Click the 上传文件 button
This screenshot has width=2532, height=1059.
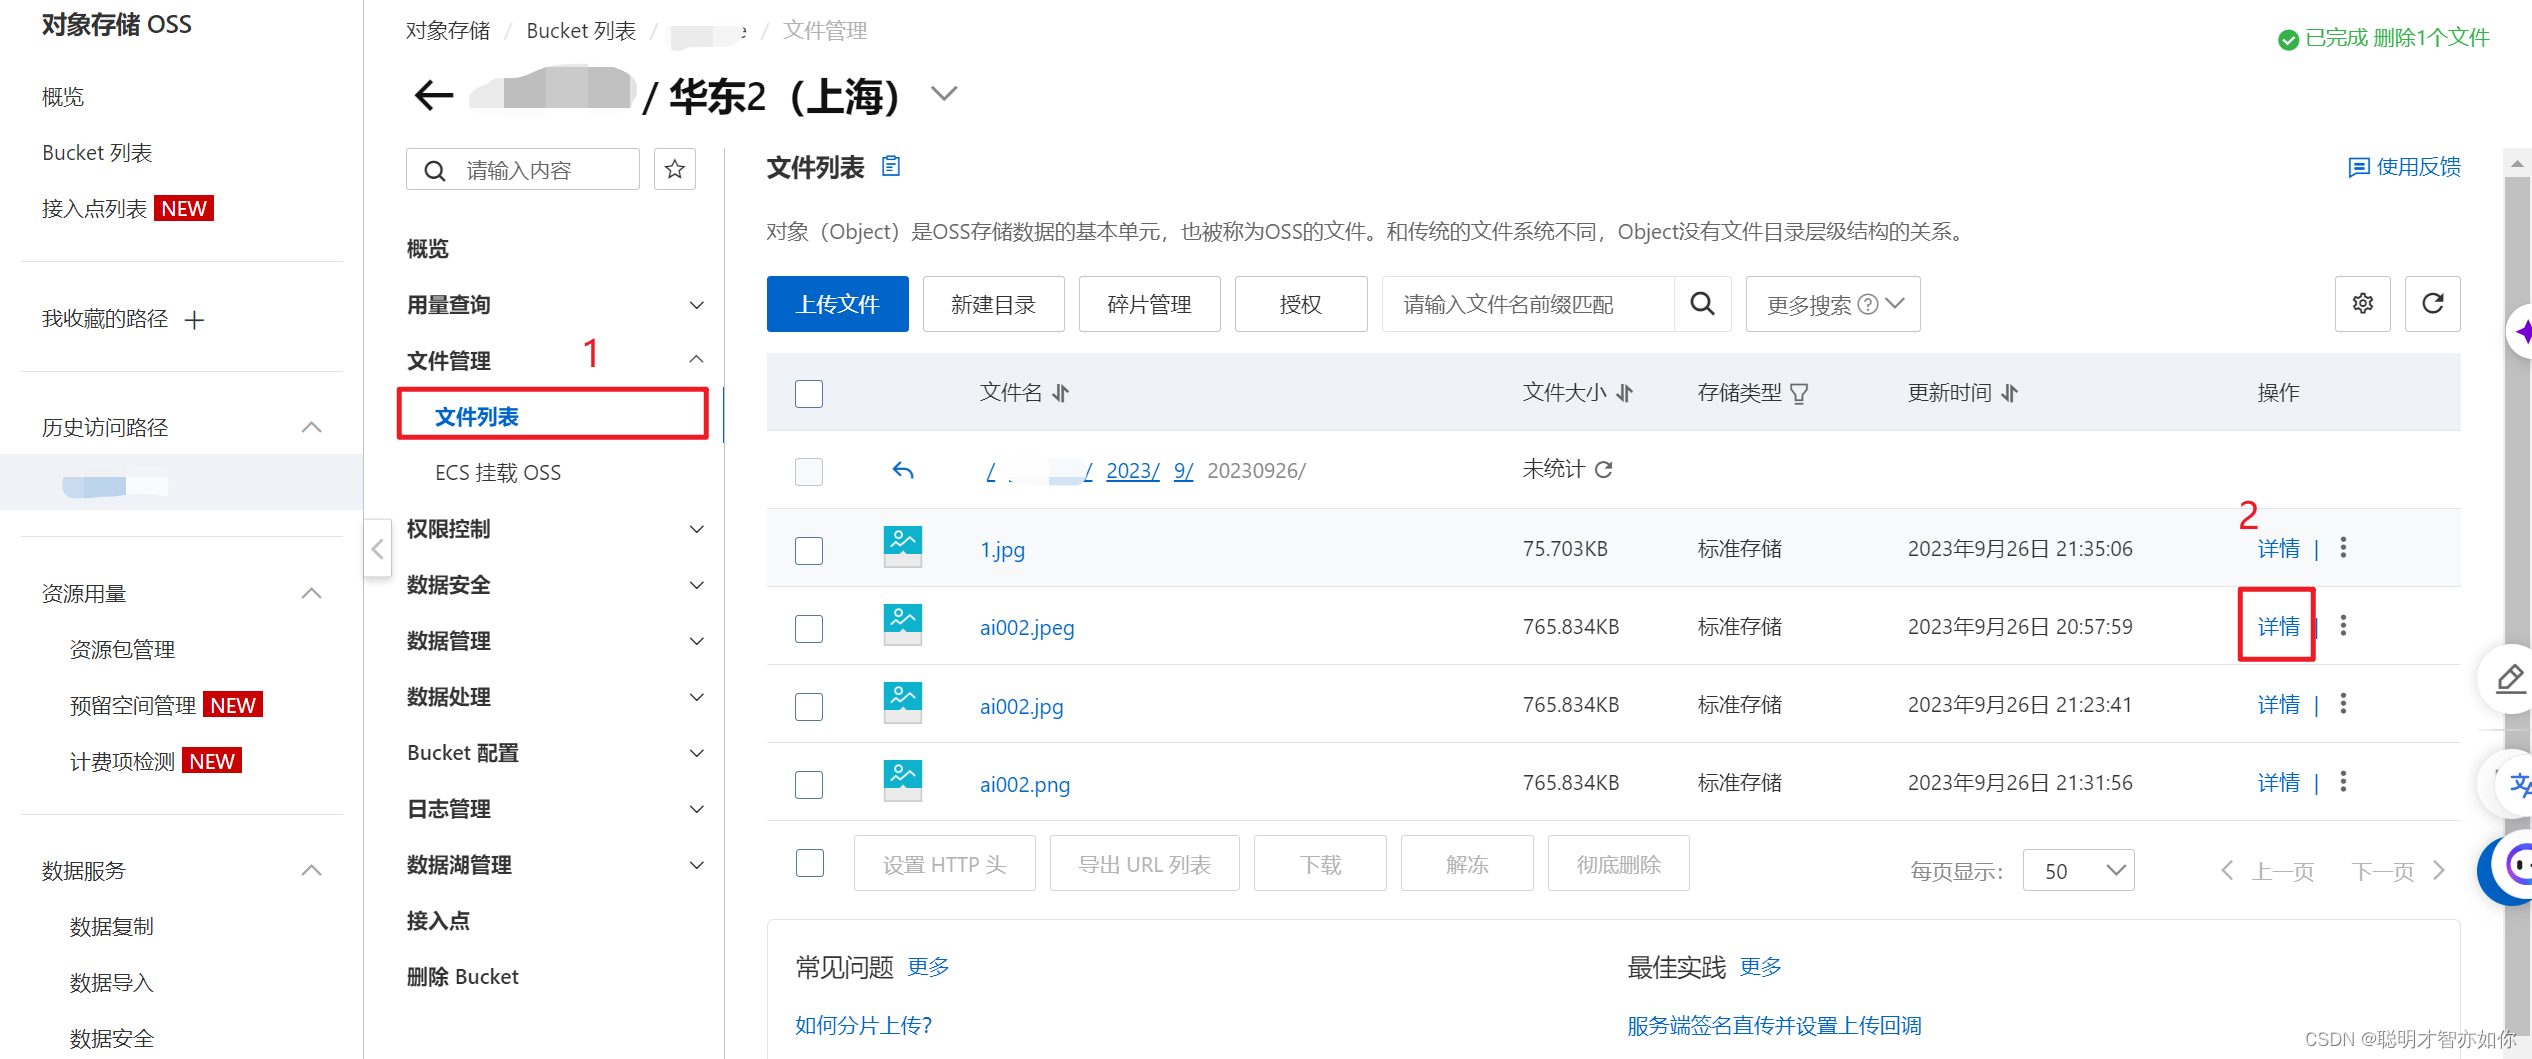coord(837,304)
